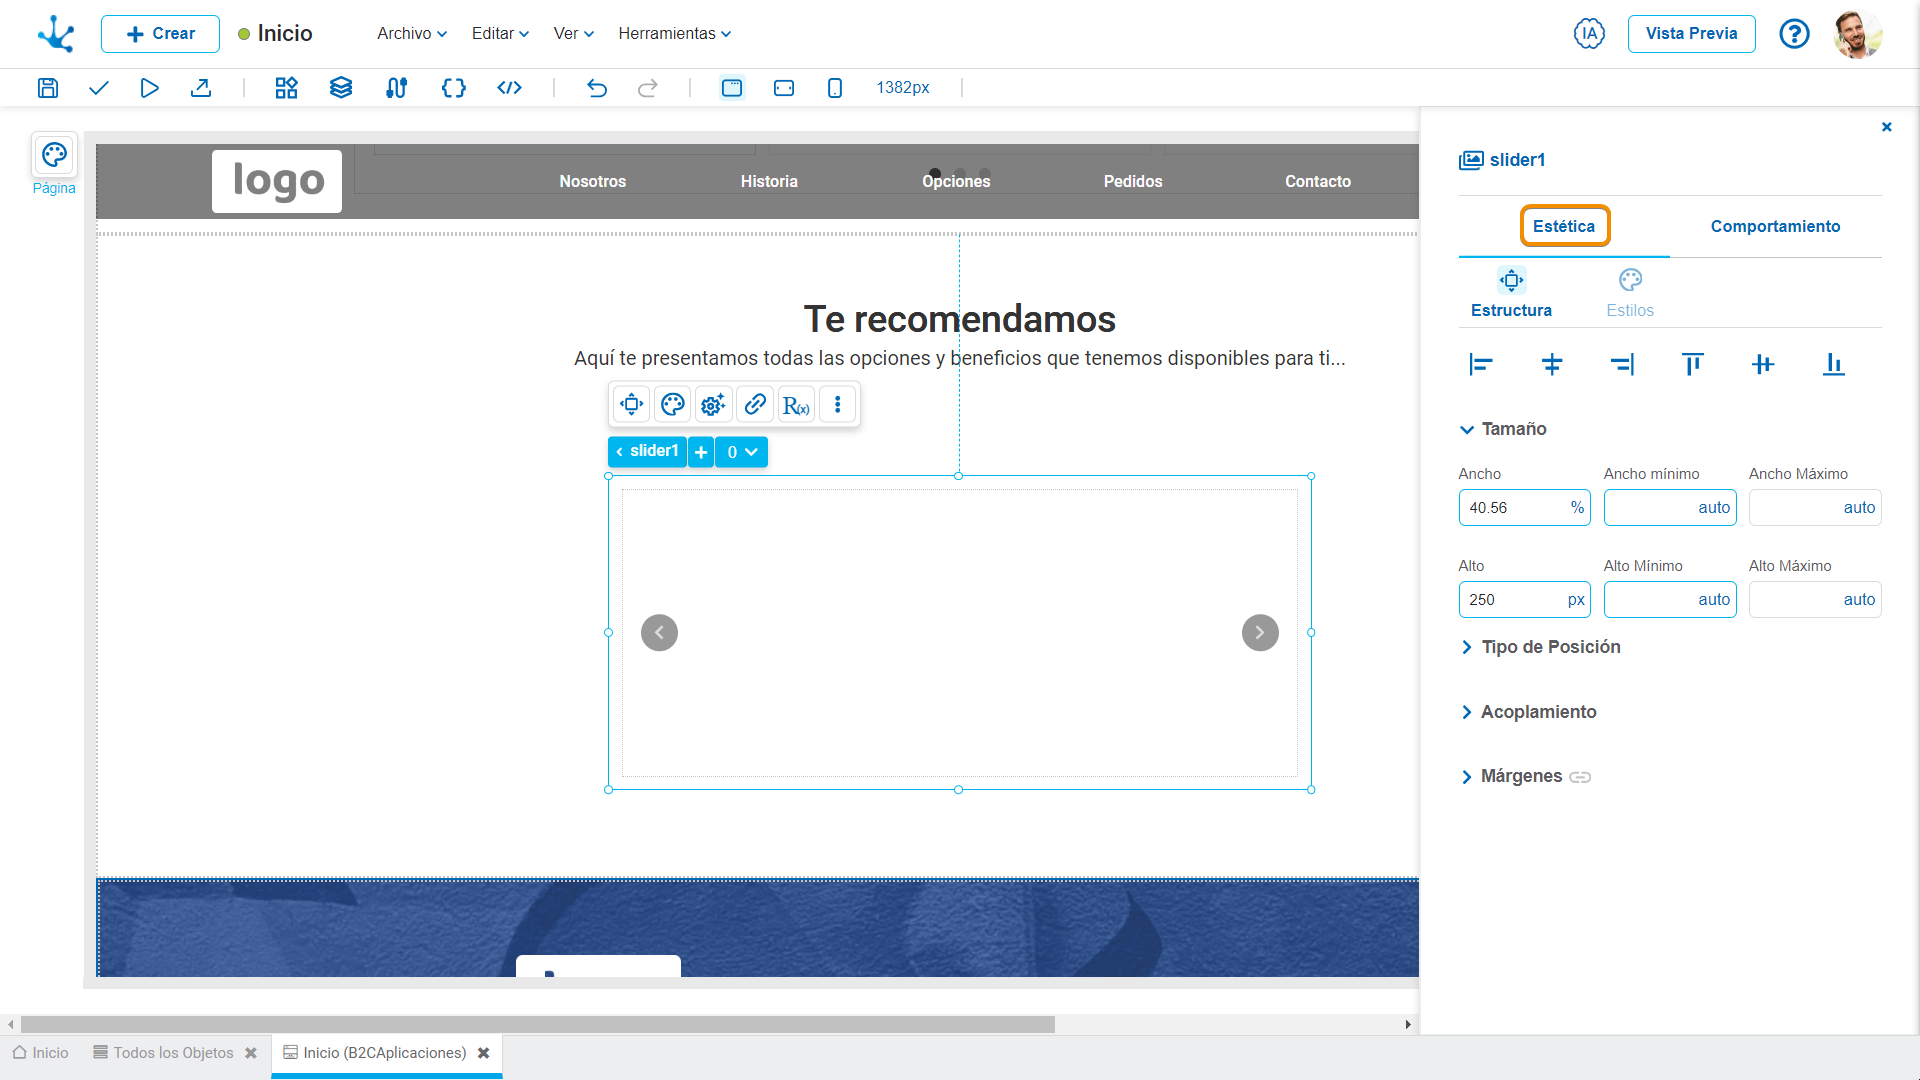Switch to the Comportamiento tab

1775,226
